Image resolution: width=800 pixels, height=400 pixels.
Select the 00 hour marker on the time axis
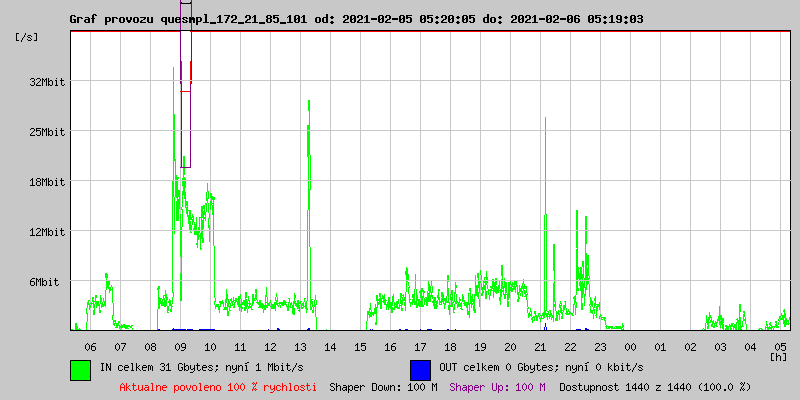[630, 346]
